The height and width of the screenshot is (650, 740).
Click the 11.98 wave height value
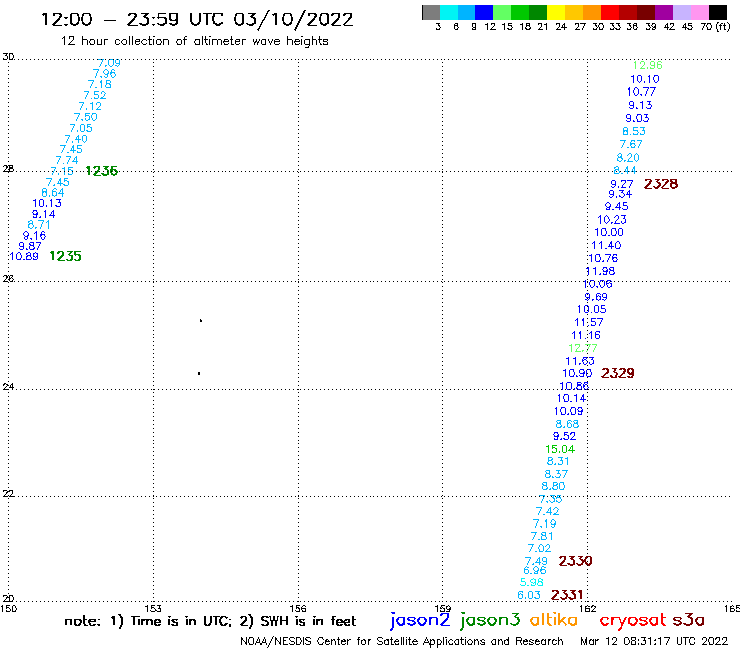tap(600, 271)
